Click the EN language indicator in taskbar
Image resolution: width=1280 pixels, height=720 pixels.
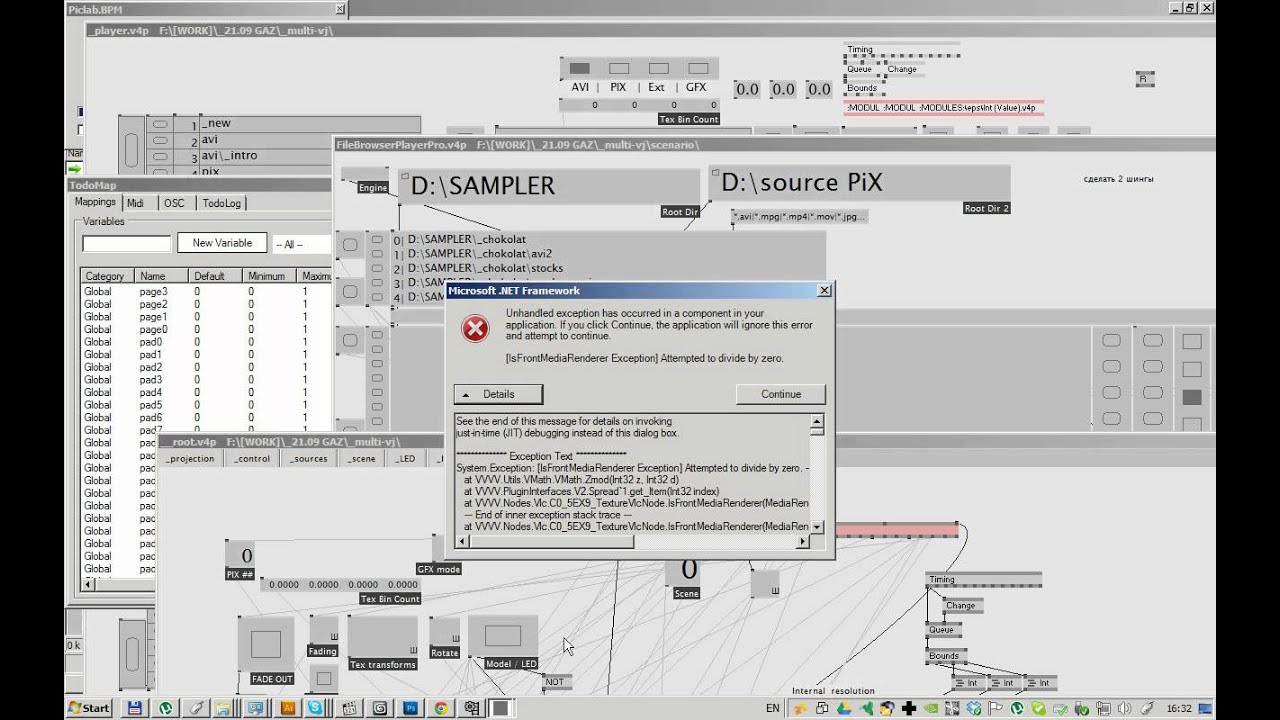[772, 708]
